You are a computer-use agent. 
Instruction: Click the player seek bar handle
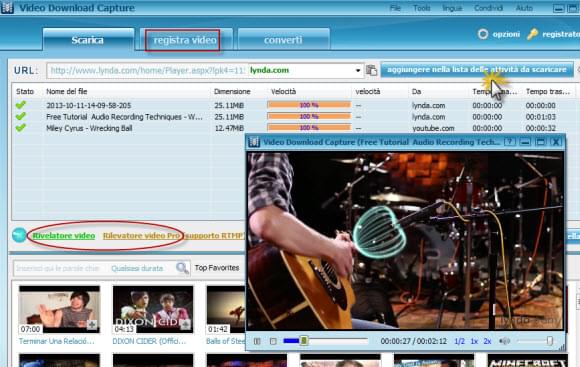(304, 341)
